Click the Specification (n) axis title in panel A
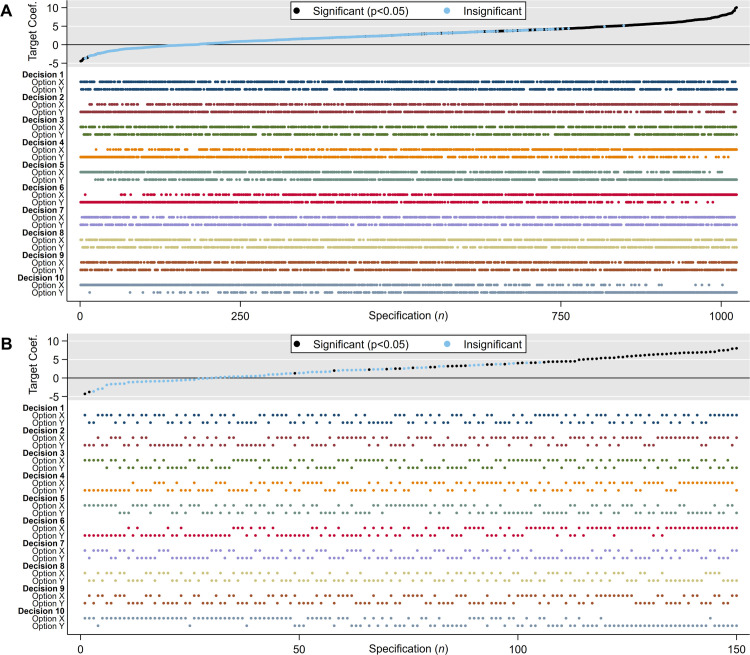The image size is (750, 655). point(408,316)
